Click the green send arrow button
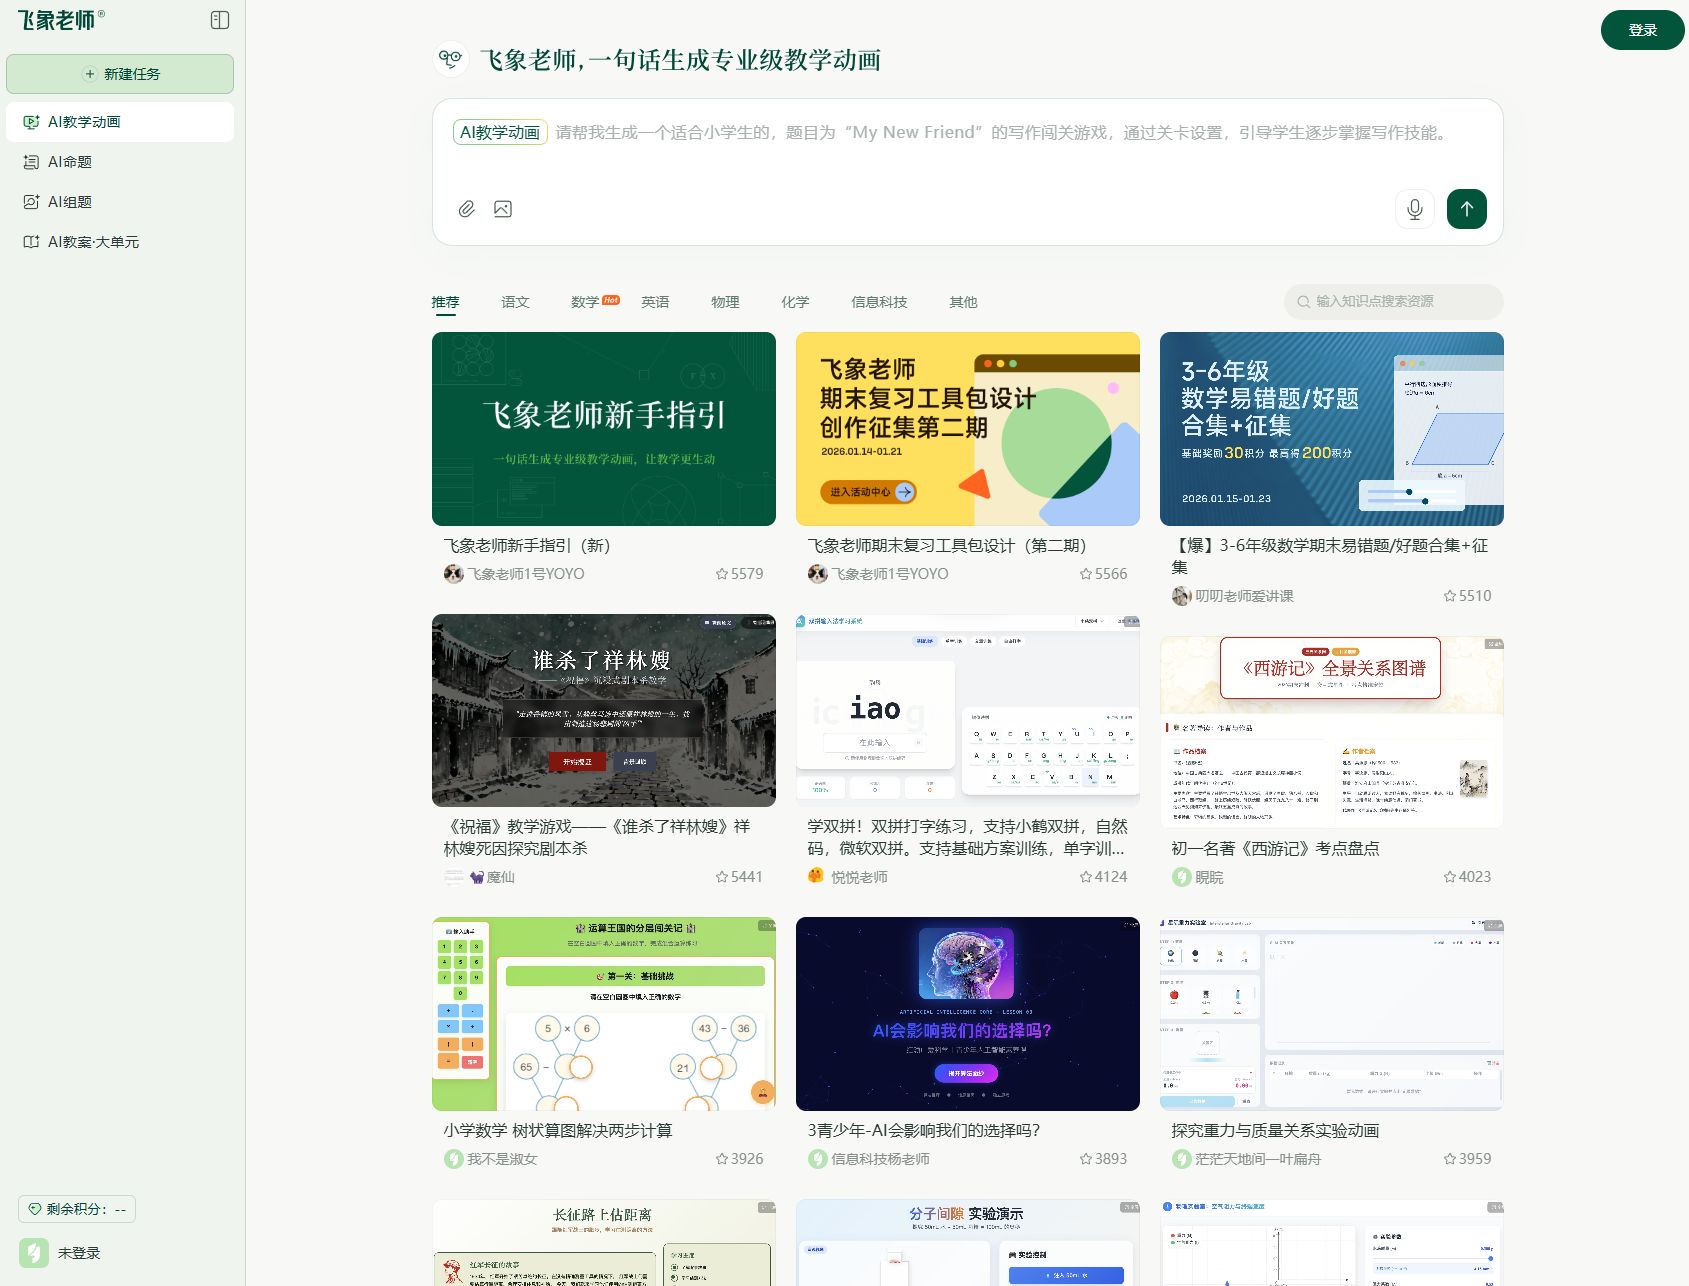1689x1286 pixels. [x=1466, y=209]
